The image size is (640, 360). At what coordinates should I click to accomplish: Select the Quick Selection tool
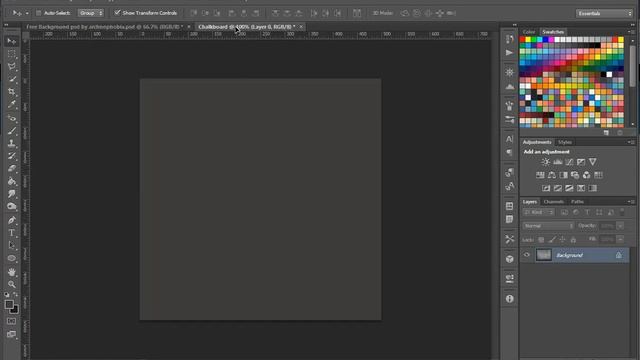point(11,79)
